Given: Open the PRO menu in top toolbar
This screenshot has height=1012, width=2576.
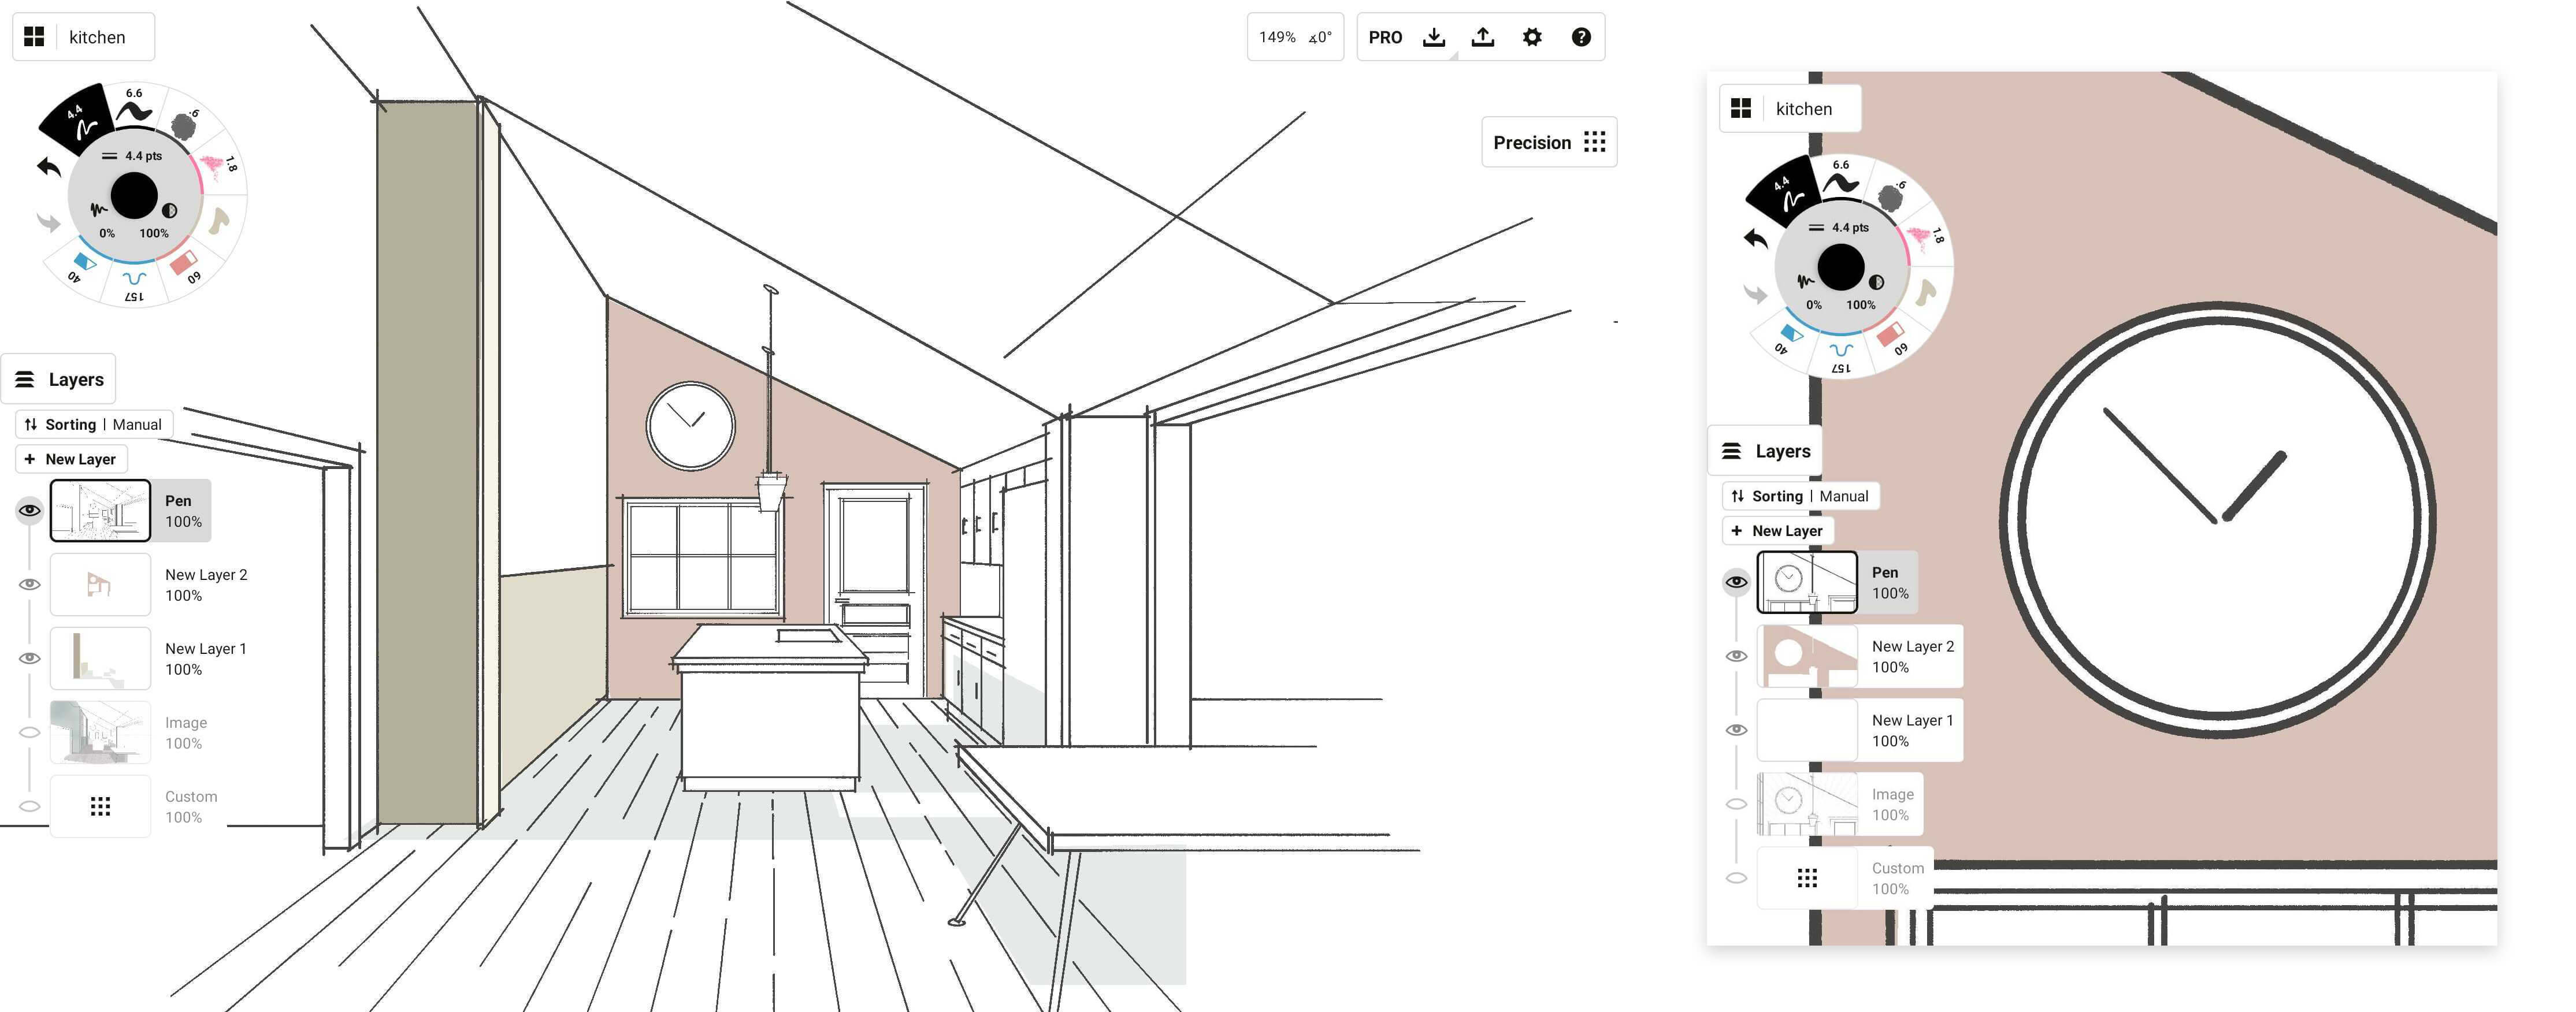Looking at the screenshot, I should pos(1385,37).
